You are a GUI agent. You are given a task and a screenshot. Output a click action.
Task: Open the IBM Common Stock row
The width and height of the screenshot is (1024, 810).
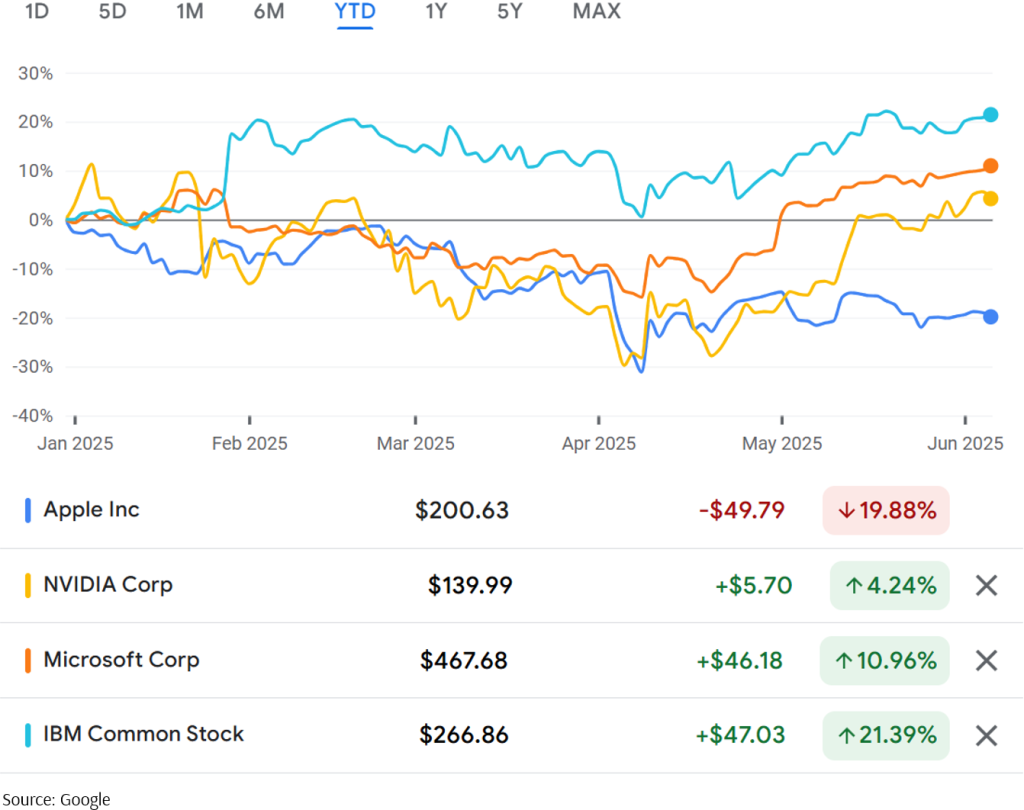(143, 734)
